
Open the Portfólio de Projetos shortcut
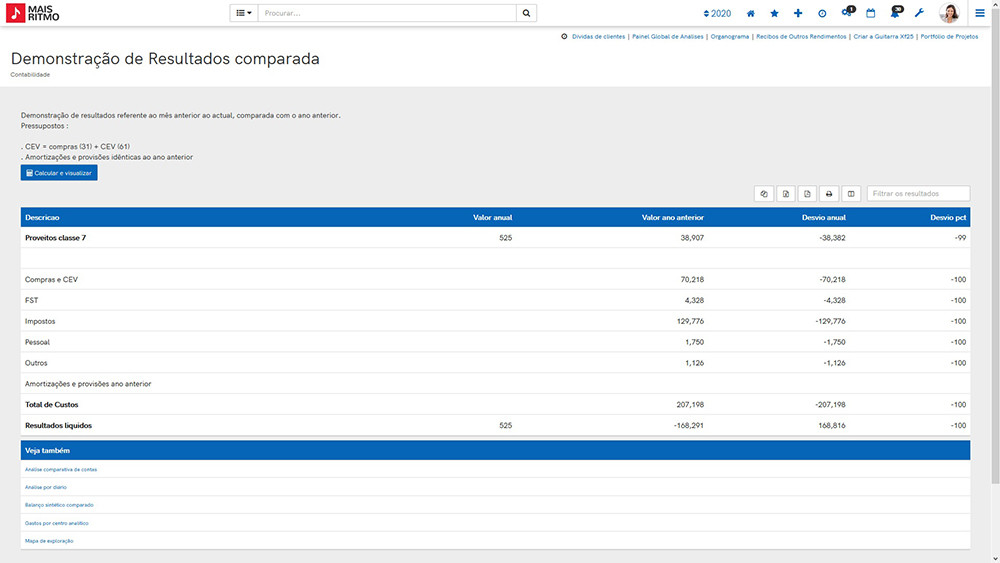coord(949,36)
